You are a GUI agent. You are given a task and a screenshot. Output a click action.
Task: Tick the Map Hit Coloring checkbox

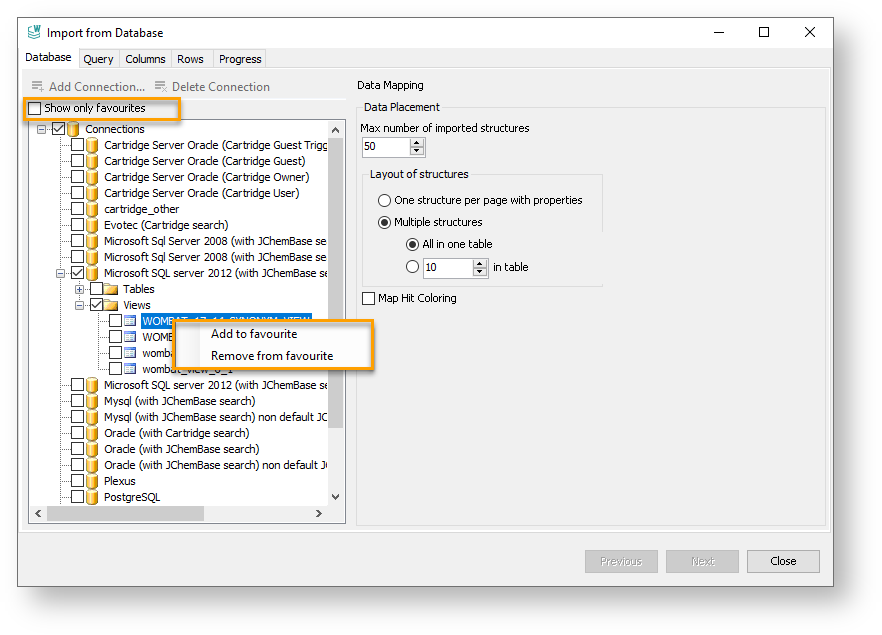tap(368, 298)
